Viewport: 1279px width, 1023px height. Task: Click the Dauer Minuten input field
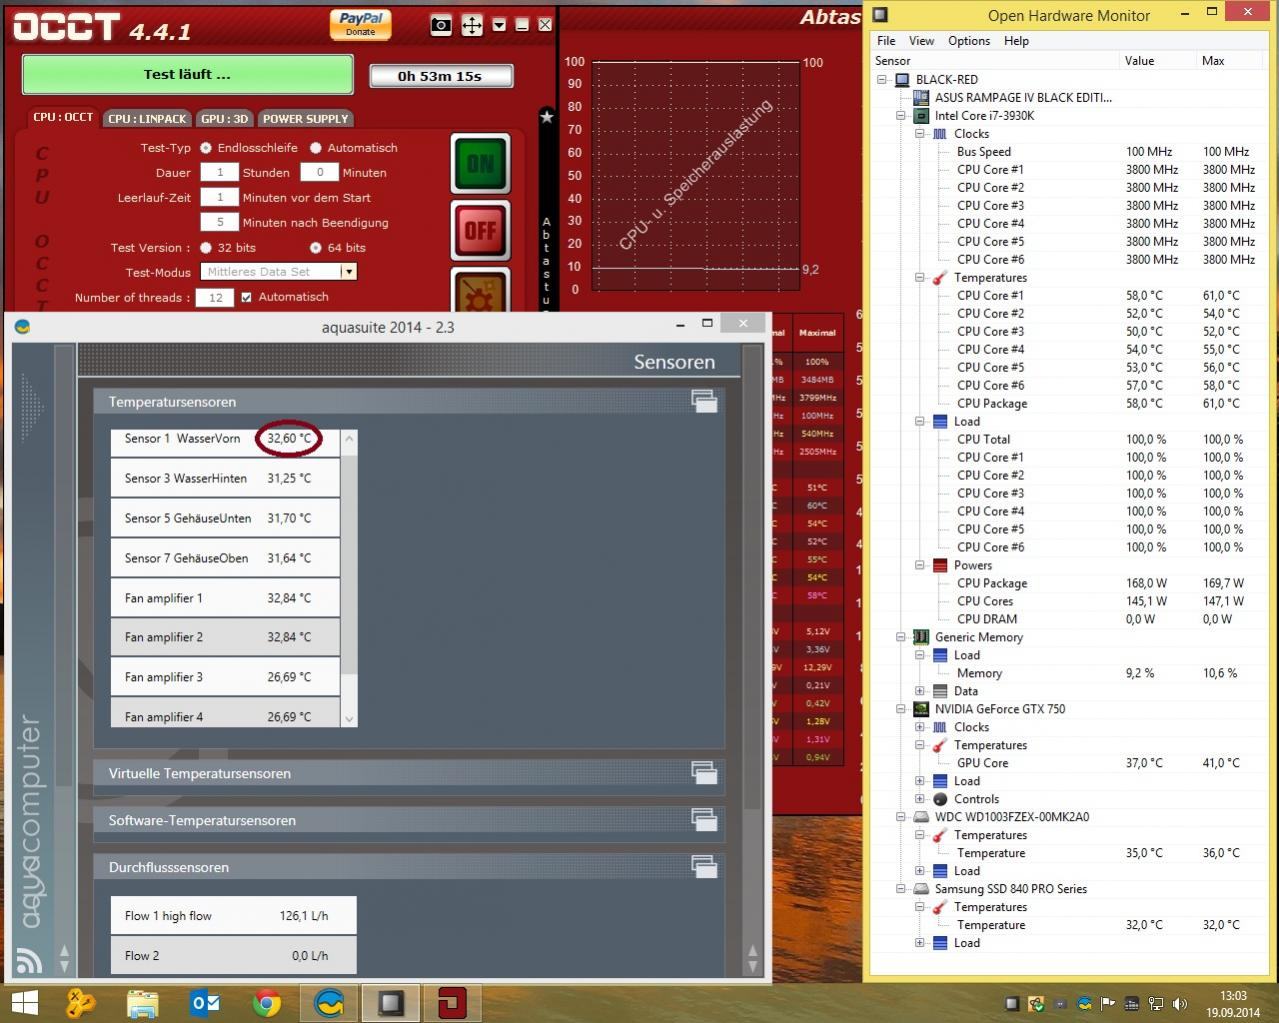[319, 172]
